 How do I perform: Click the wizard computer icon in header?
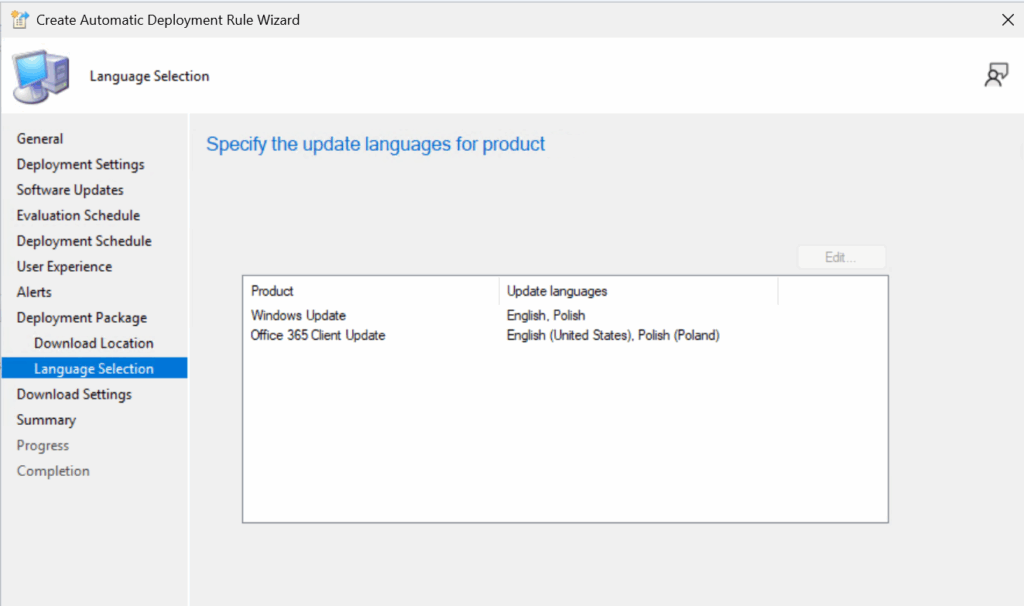click(x=41, y=76)
